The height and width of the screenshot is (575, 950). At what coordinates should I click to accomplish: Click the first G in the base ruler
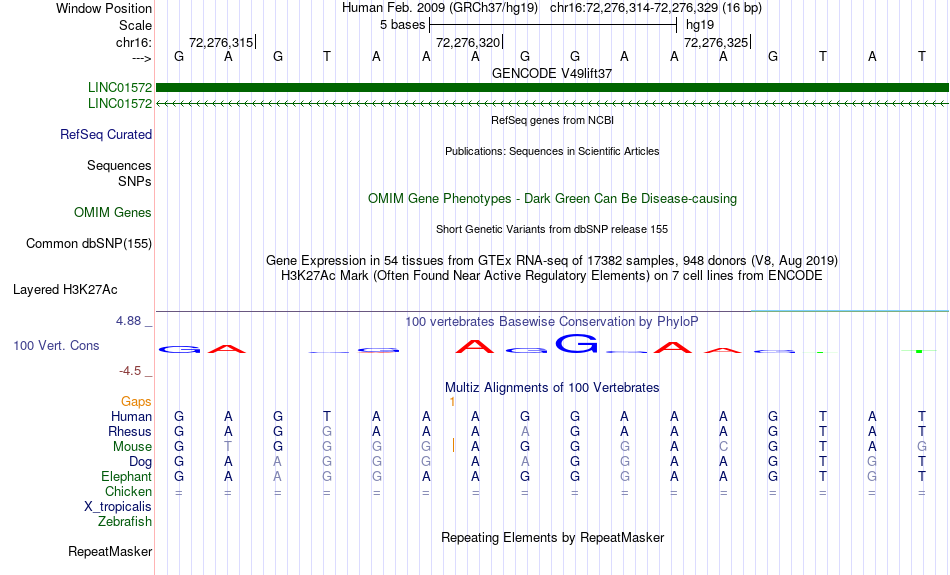179,57
